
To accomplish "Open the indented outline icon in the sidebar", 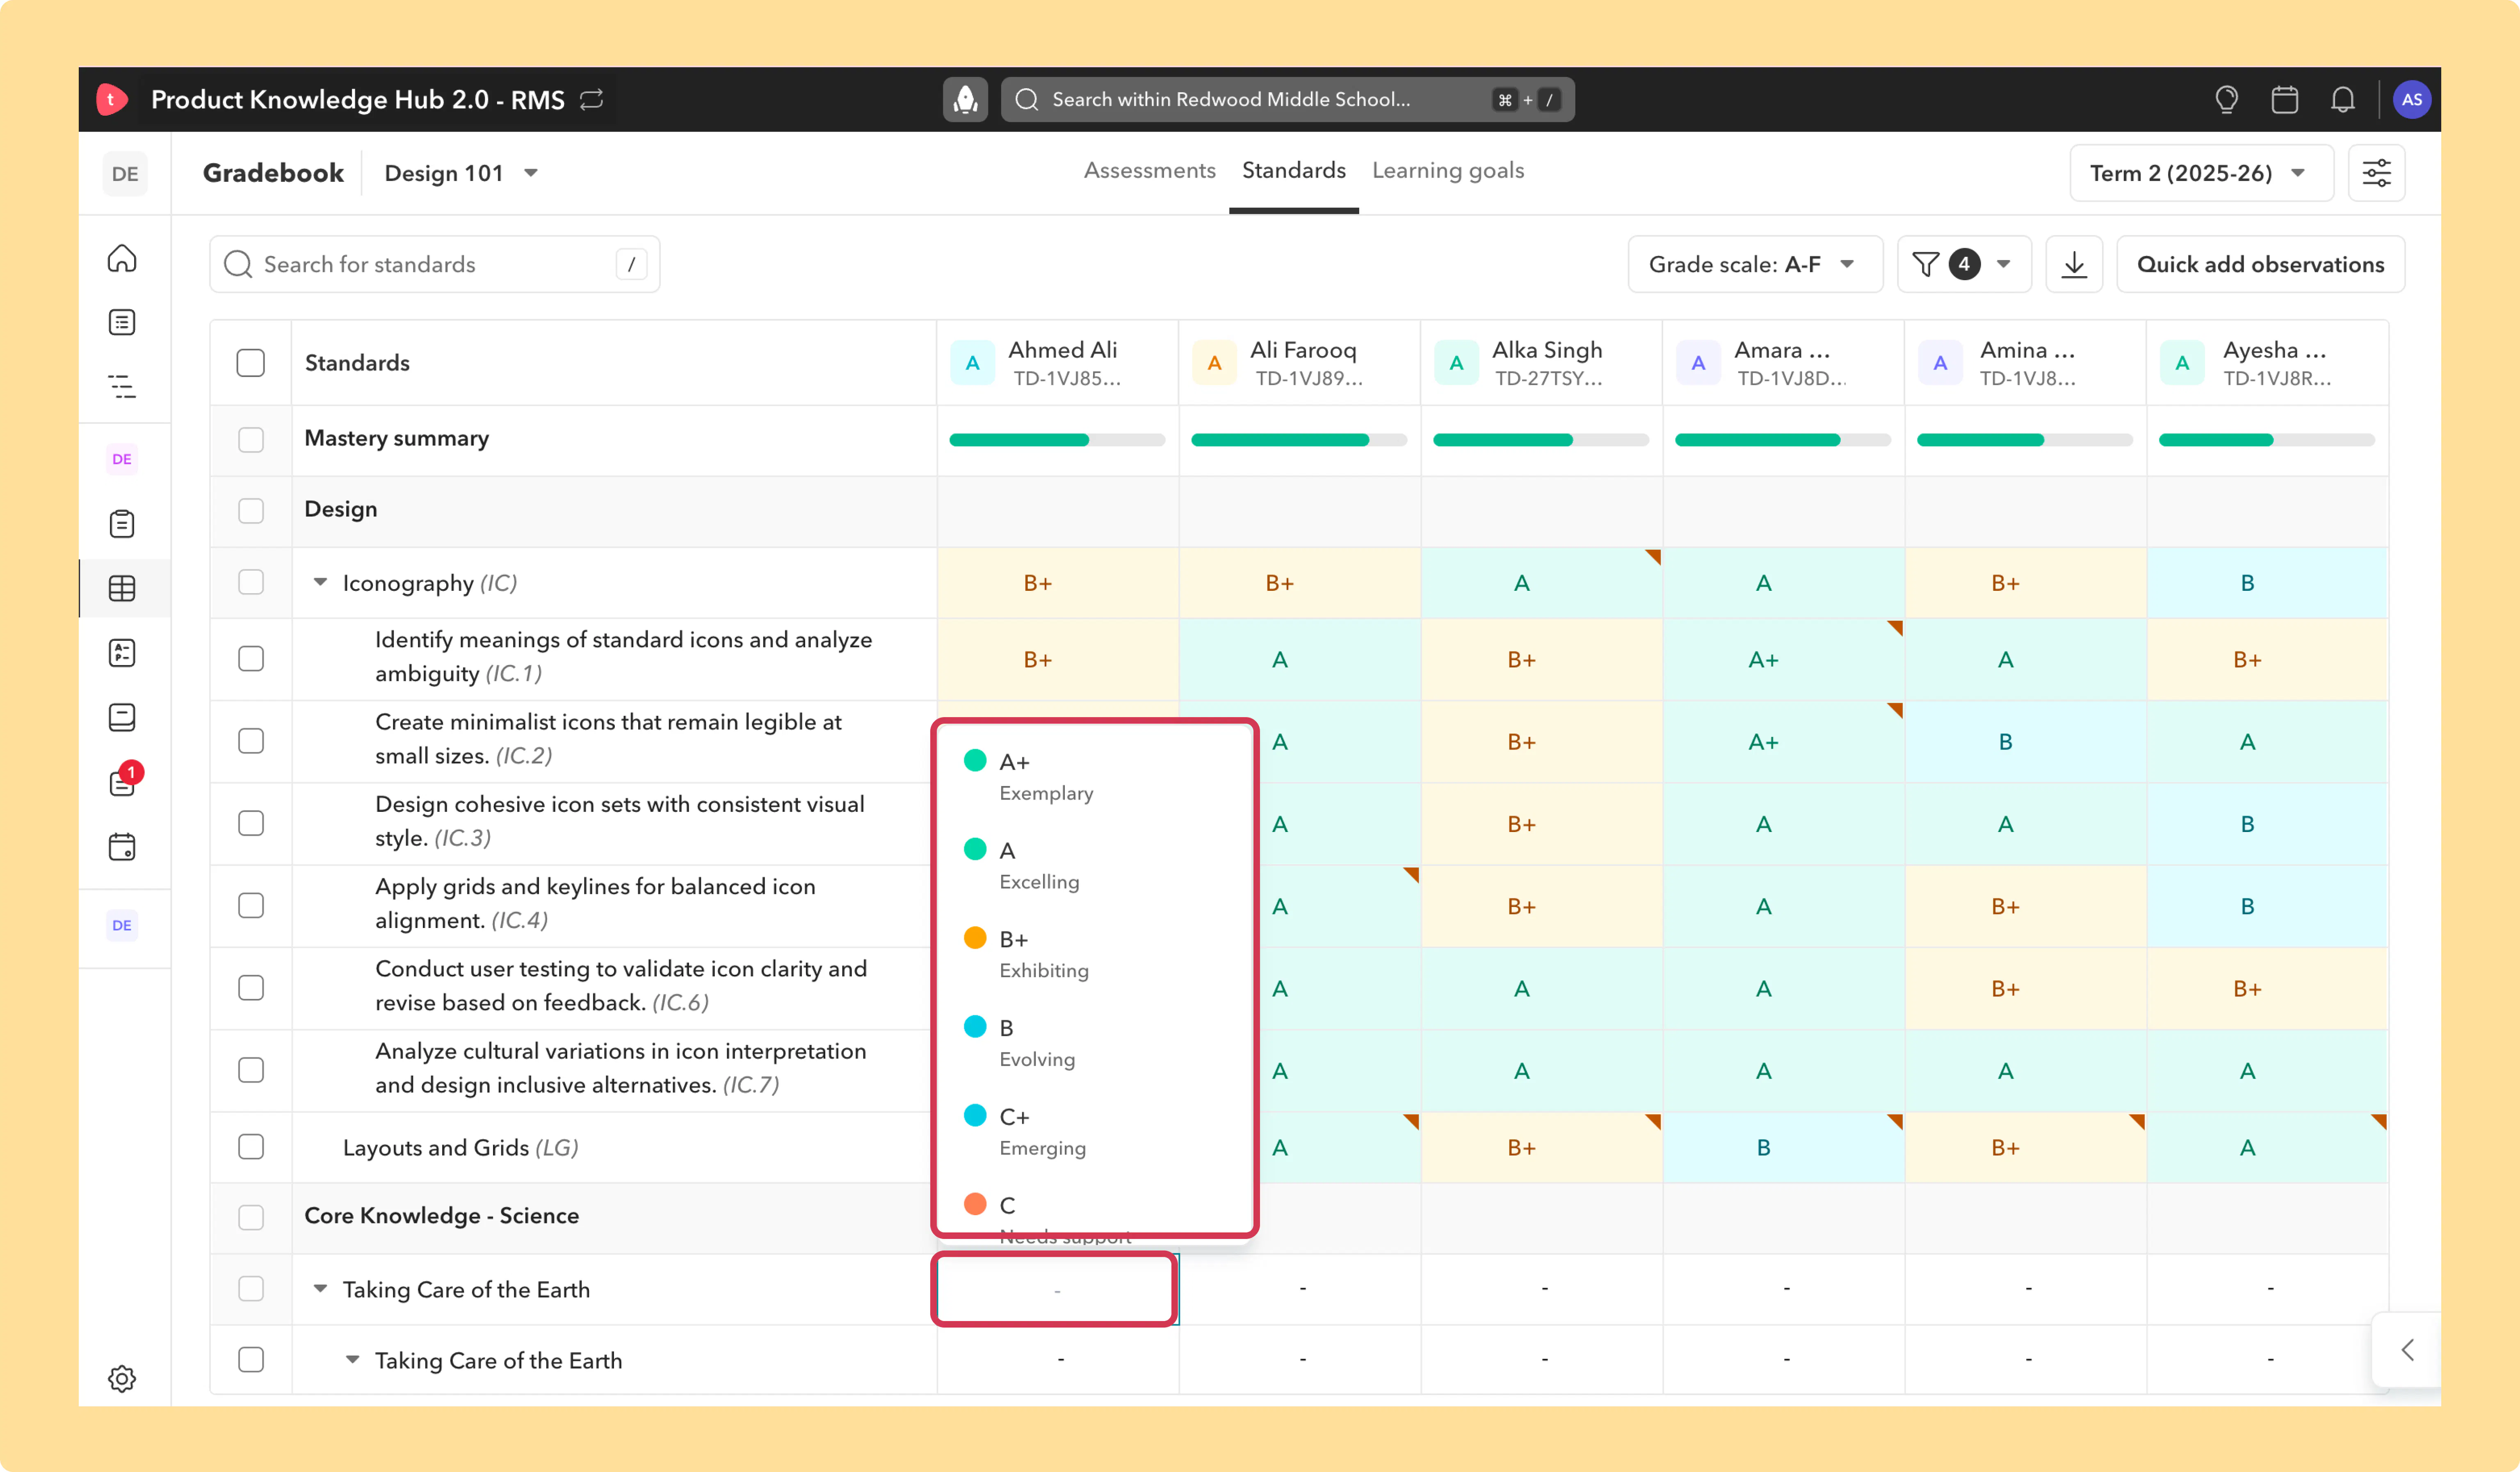I will (122, 386).
